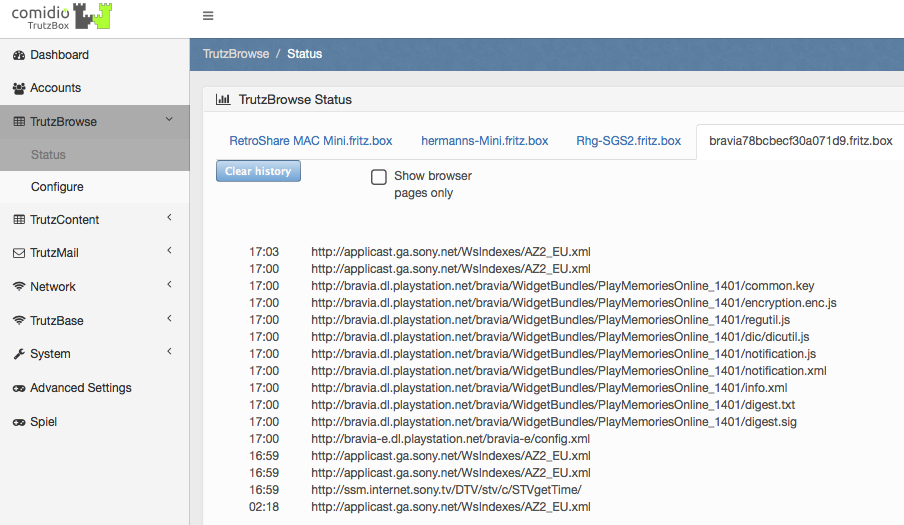Viewport: 904px width, 525px height.
Task: Open the Accounts menu item
Action: (95, 88)
